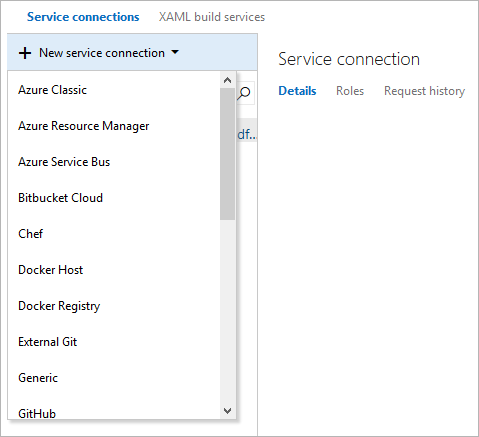This screenshot has width=479, height=437.
Task: Open the Request history tab
Action: pos(424,91)
